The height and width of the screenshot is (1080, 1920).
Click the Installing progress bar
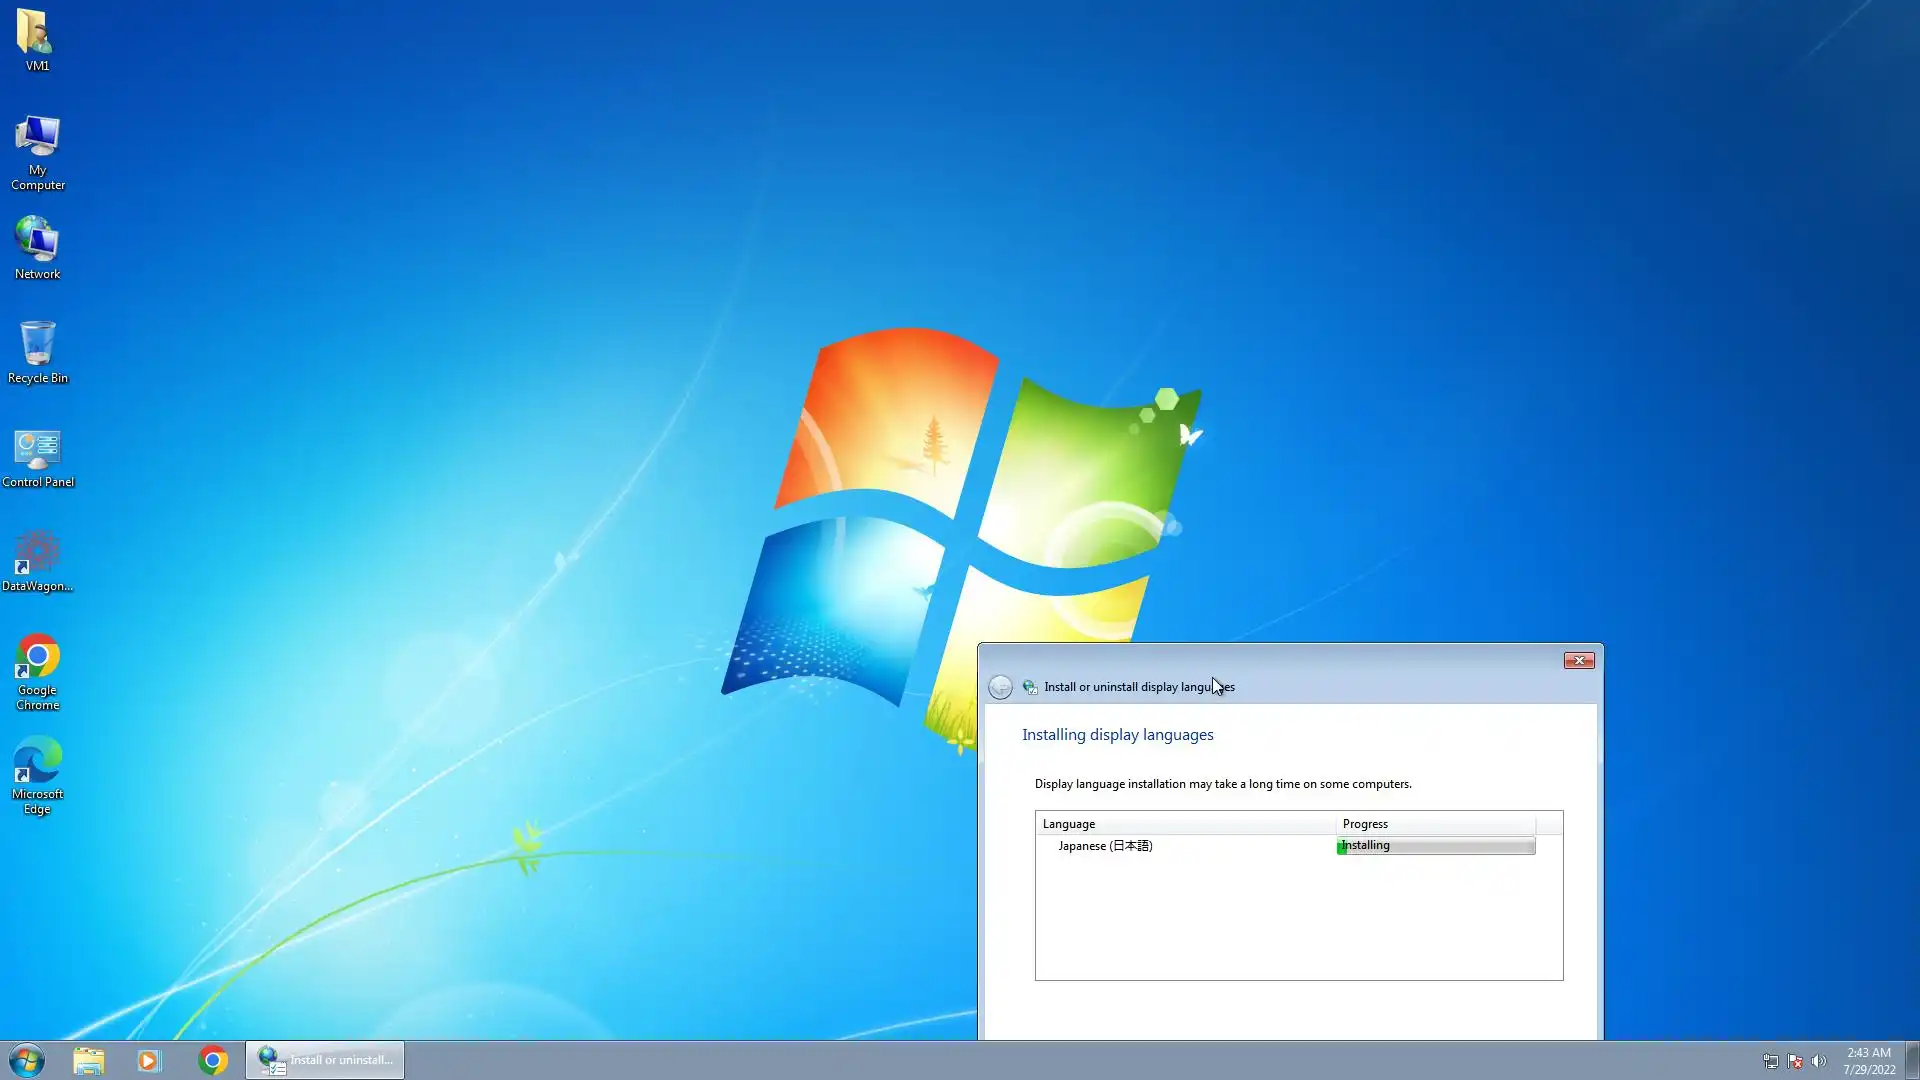coord(1435,846)
